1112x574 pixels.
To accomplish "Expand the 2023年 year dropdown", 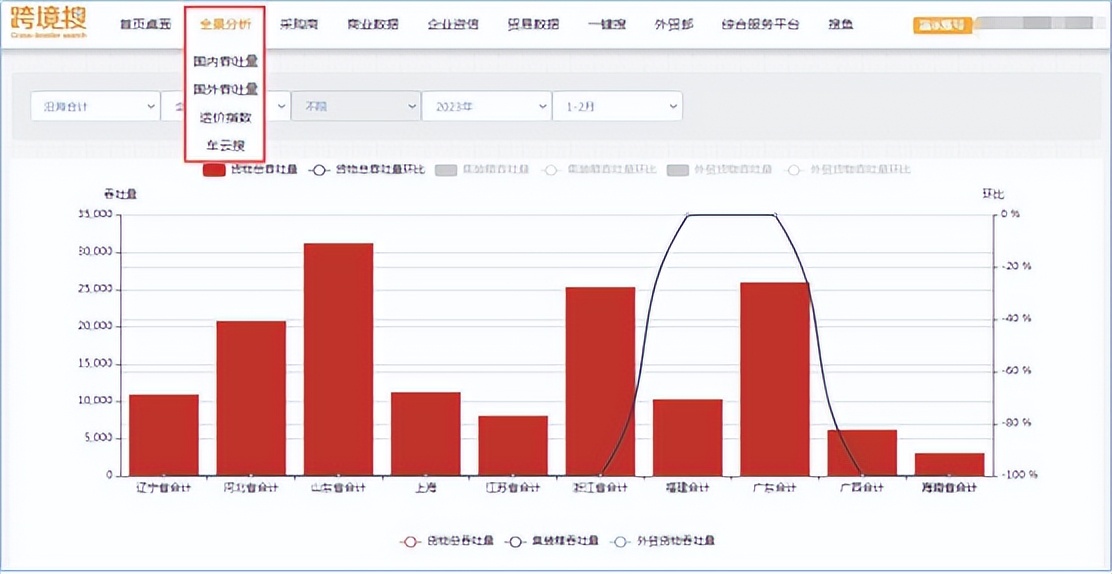I will 486,106.
